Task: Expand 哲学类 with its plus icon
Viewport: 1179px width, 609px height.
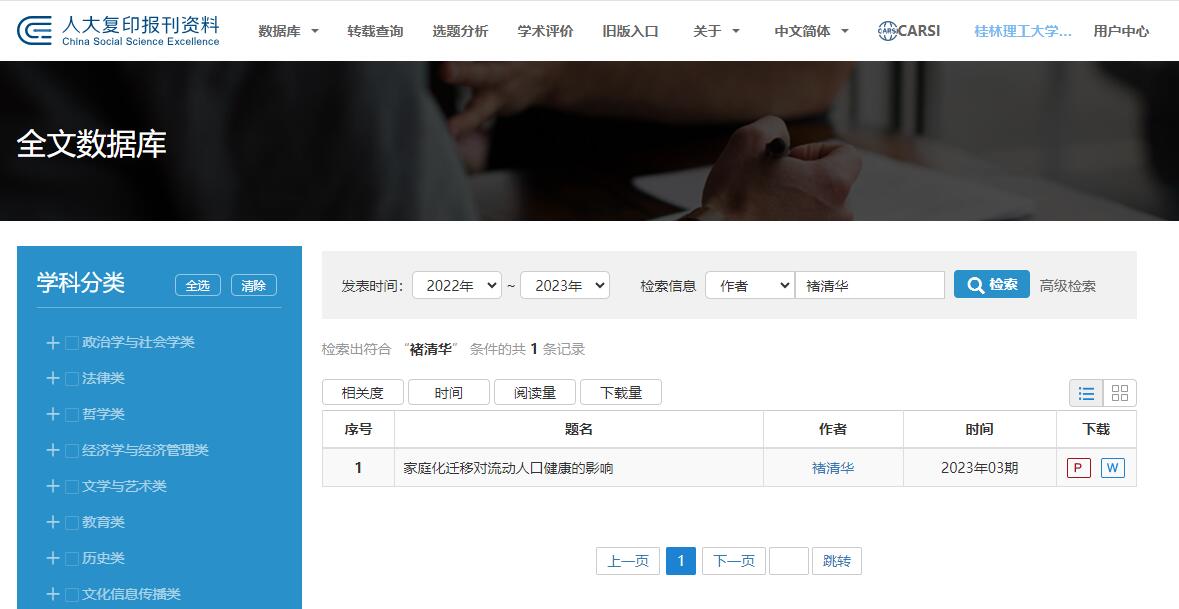Action: tap(53, 414)
